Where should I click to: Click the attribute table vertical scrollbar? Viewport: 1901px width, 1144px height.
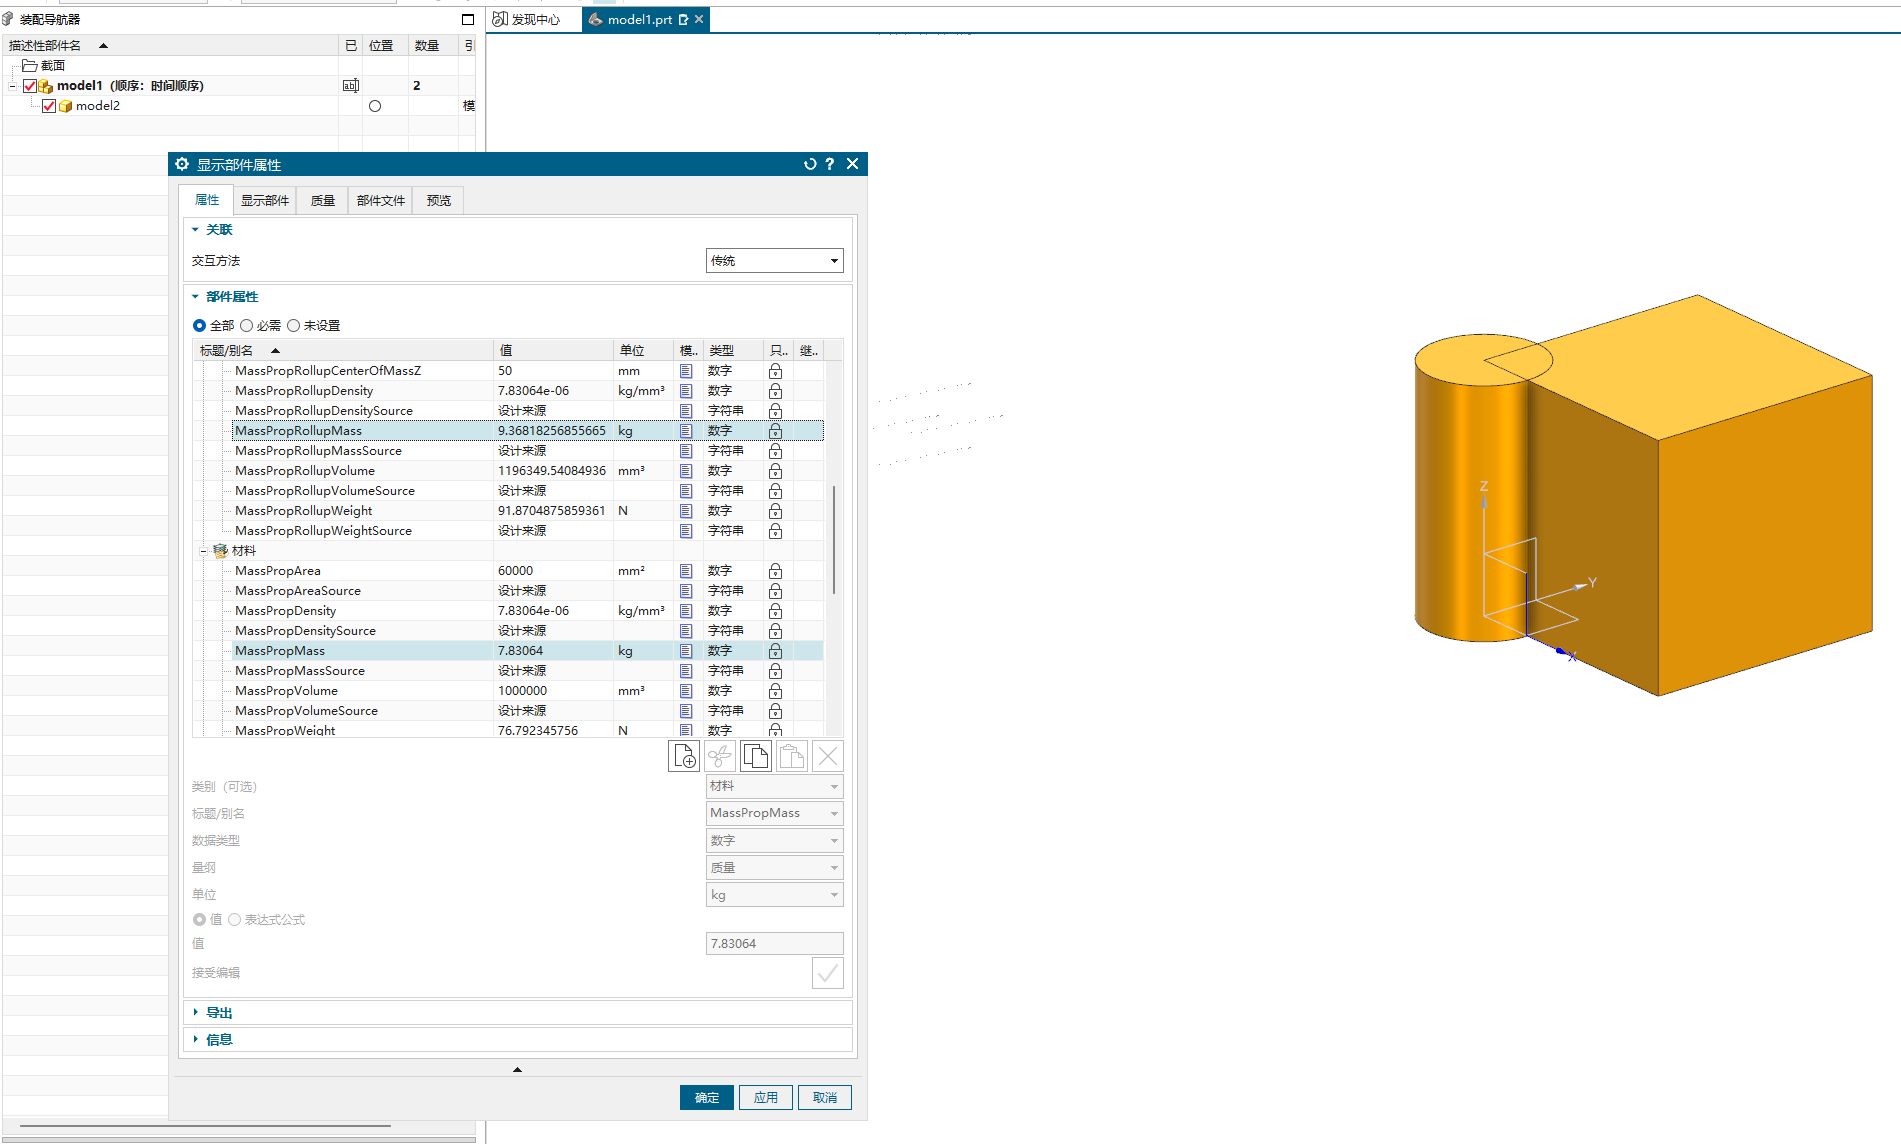834,540
